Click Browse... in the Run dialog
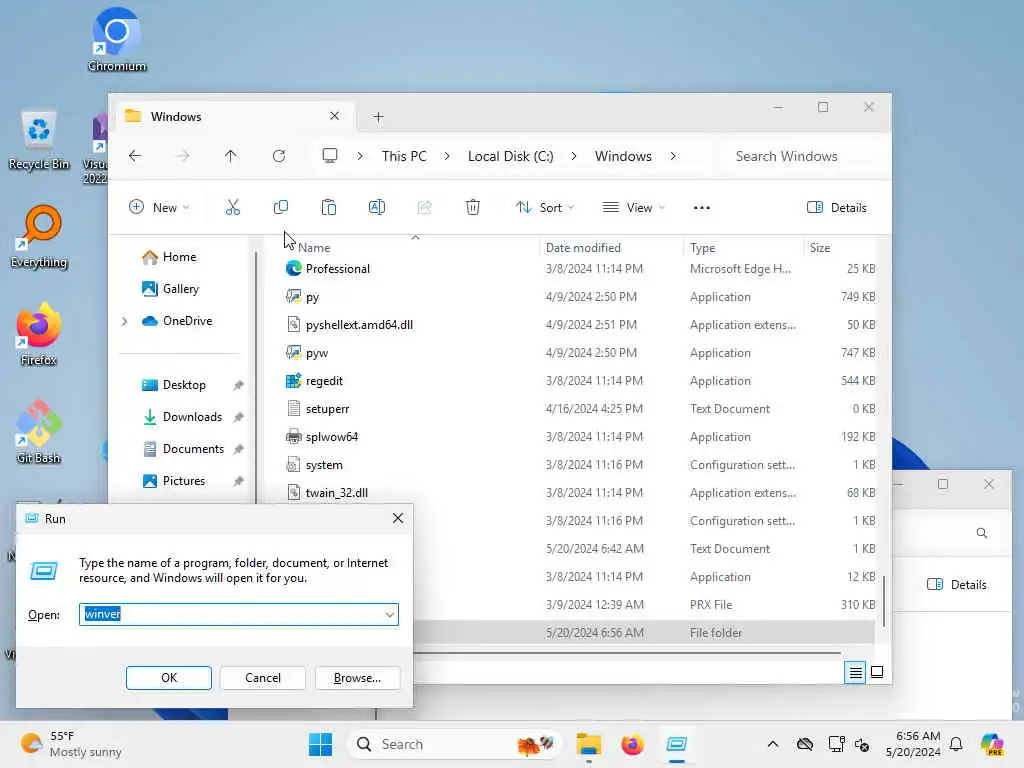This screenshot has height=768, width=1024. (x=357, y=678)
